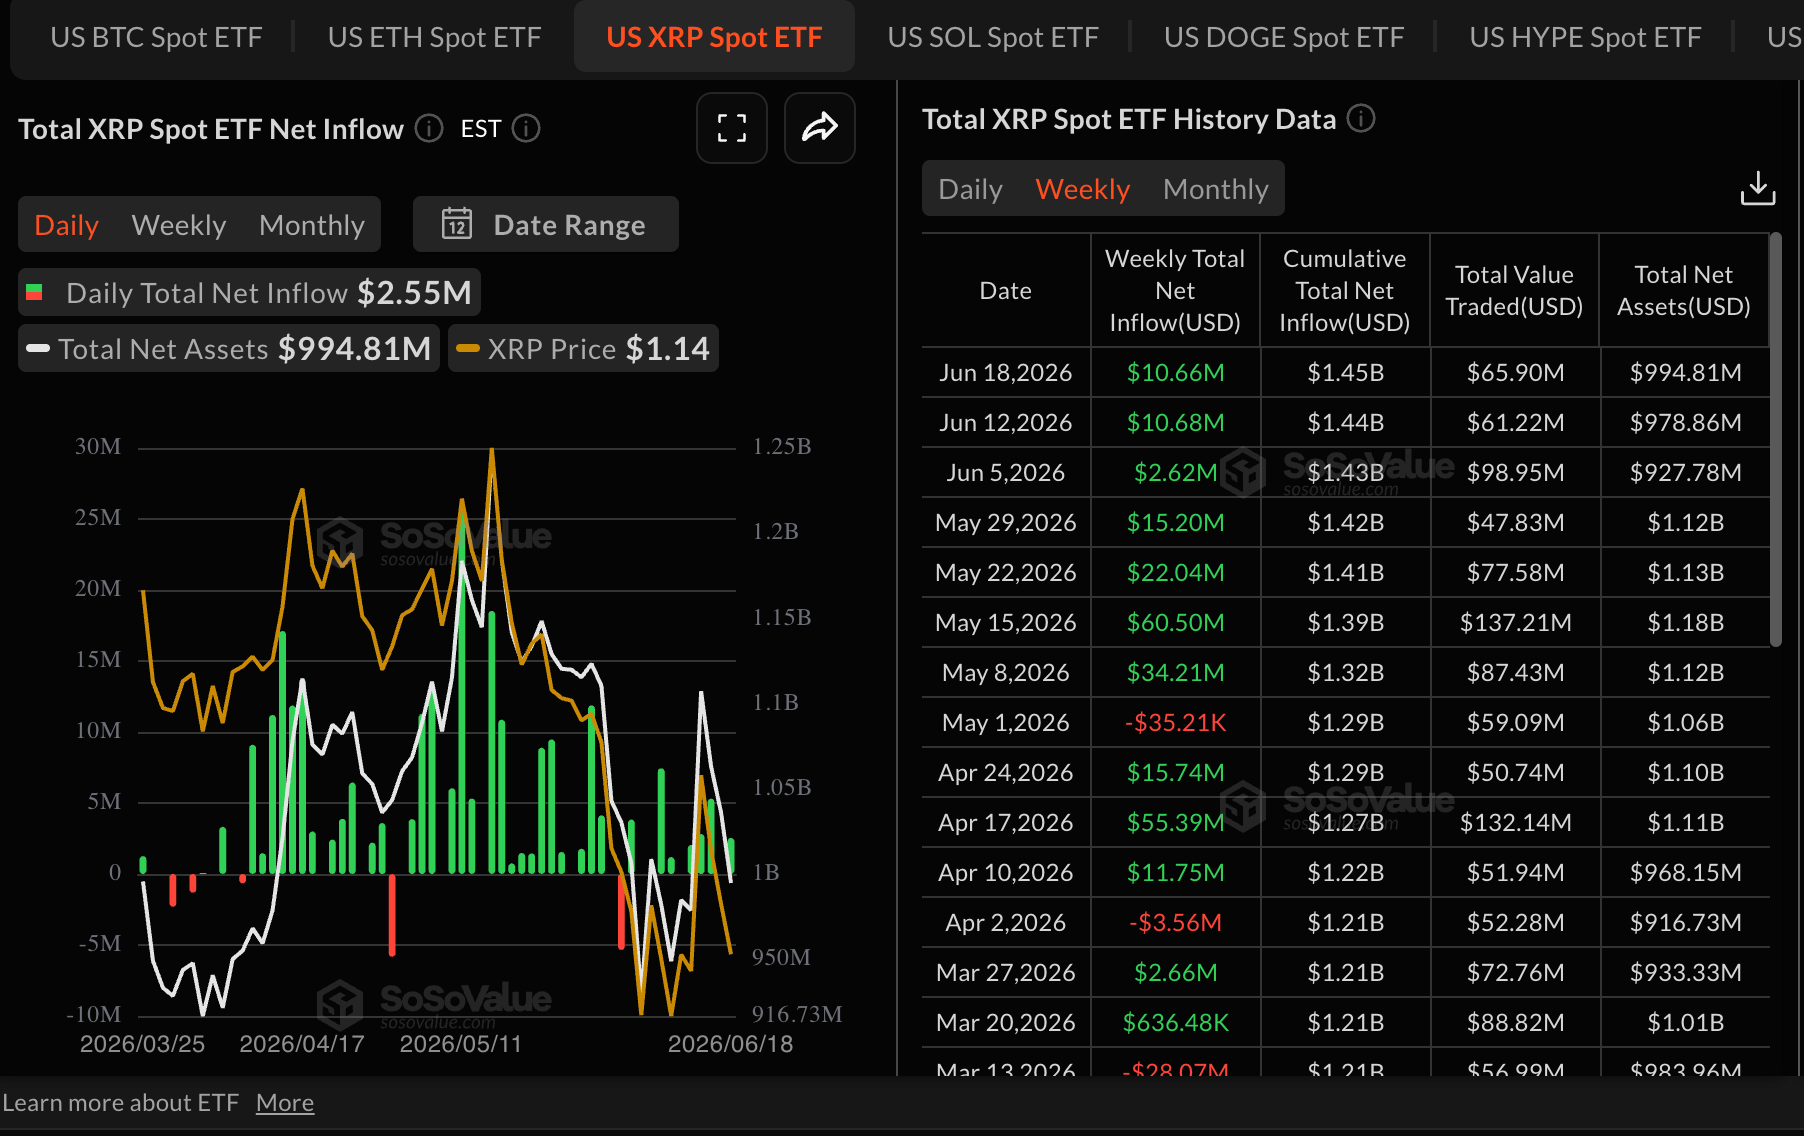
Task: Follow the More link about ETF
Action: 285,1102
